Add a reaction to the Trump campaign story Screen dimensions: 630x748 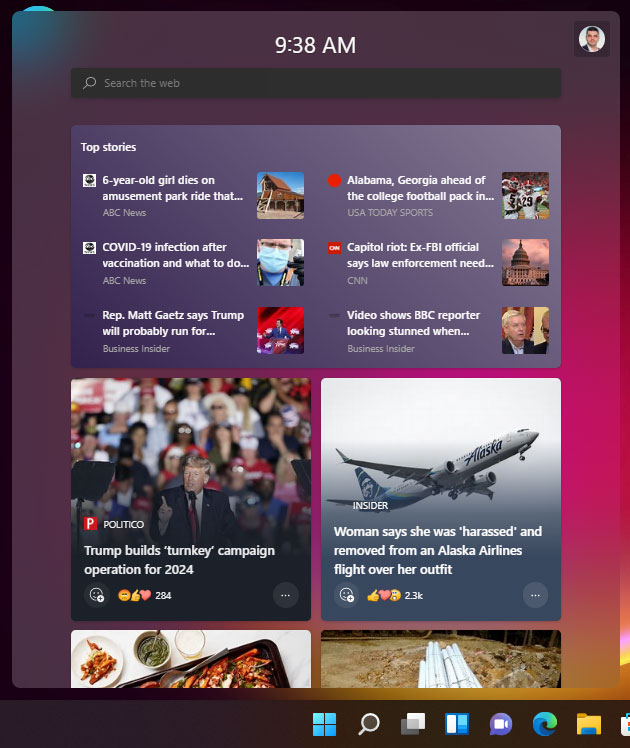coord(97,595)
